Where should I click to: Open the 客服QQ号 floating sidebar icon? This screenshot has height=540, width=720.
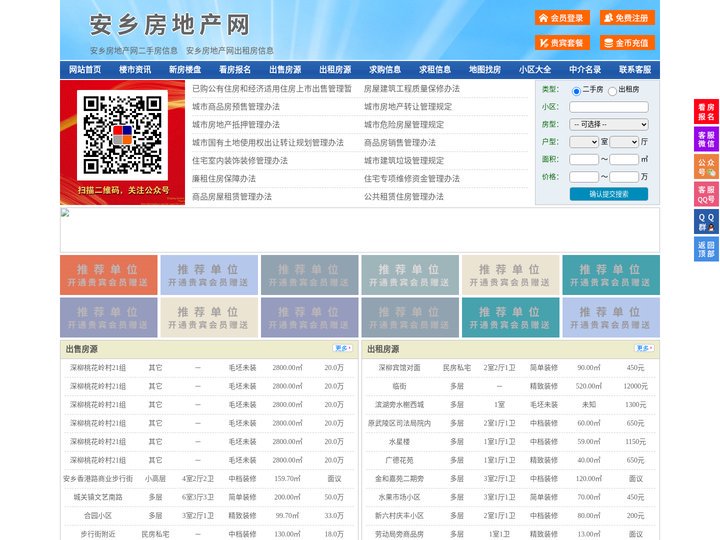point(706,194)
